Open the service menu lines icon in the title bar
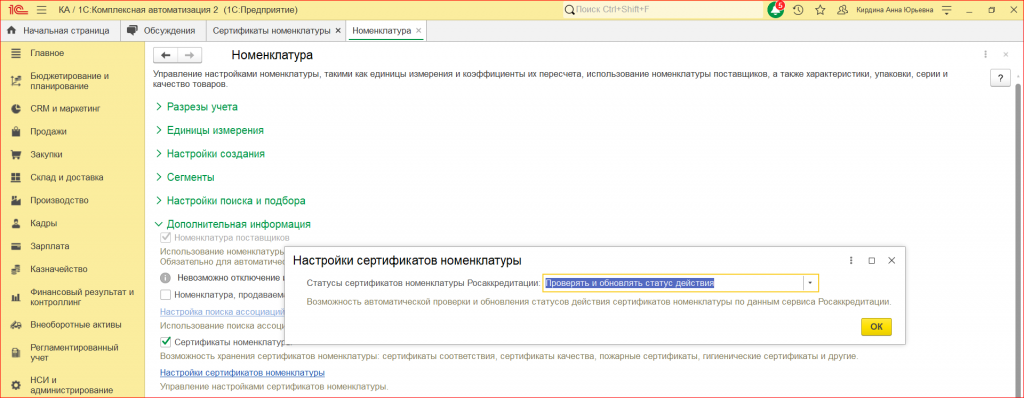 (x=948, y=10)
